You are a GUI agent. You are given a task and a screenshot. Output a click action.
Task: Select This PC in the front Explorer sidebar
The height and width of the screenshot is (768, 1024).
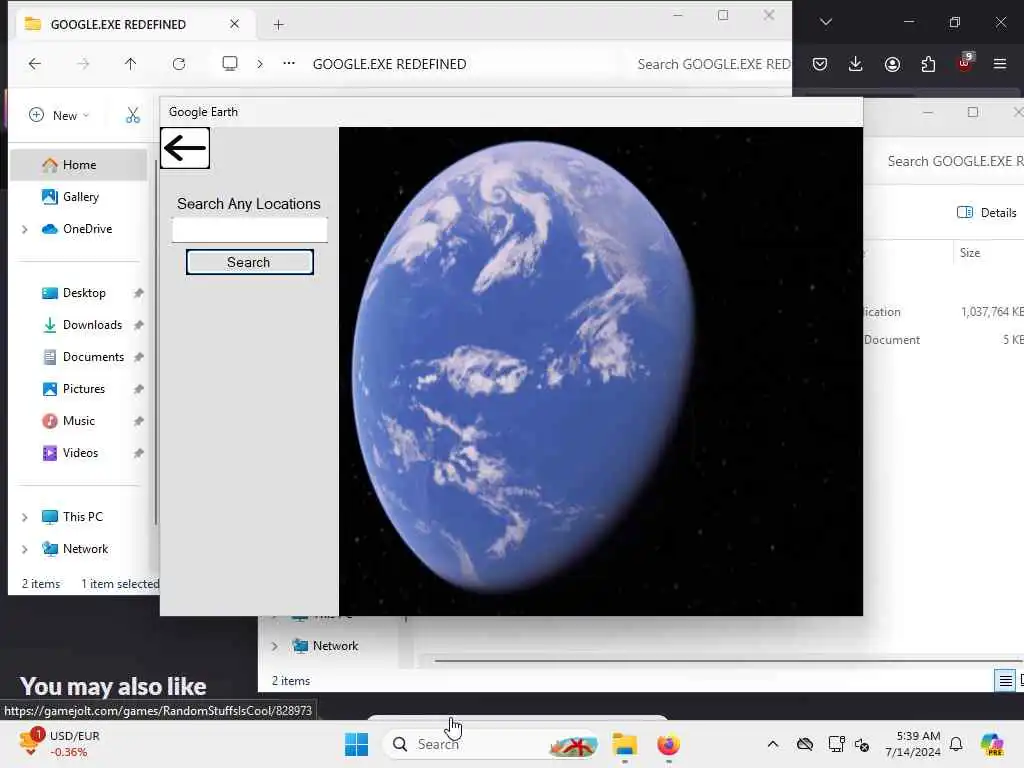[82, 517]
